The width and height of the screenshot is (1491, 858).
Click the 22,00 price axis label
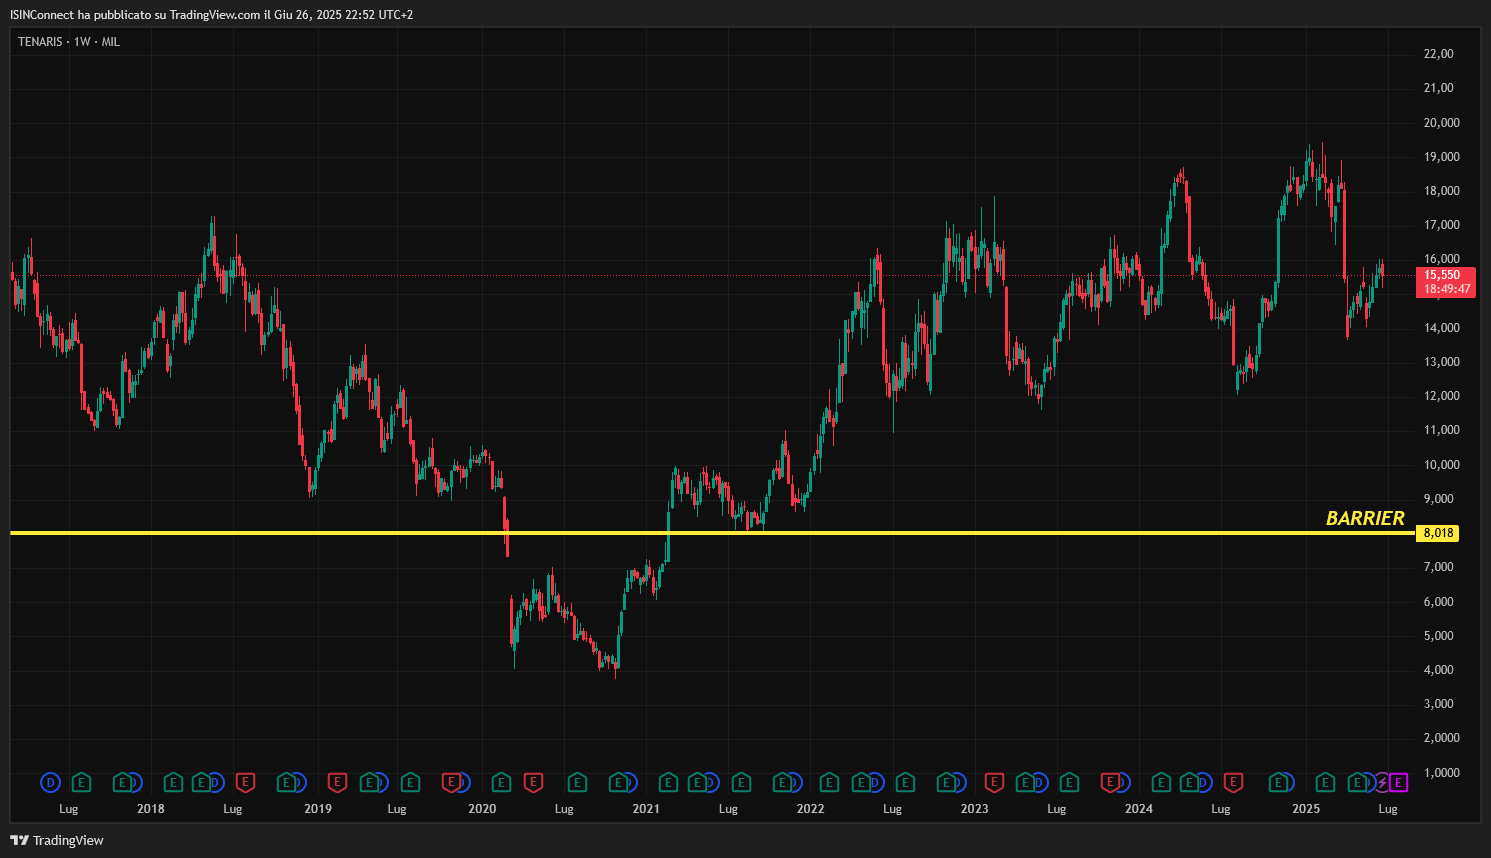[x=1439, y=54]
